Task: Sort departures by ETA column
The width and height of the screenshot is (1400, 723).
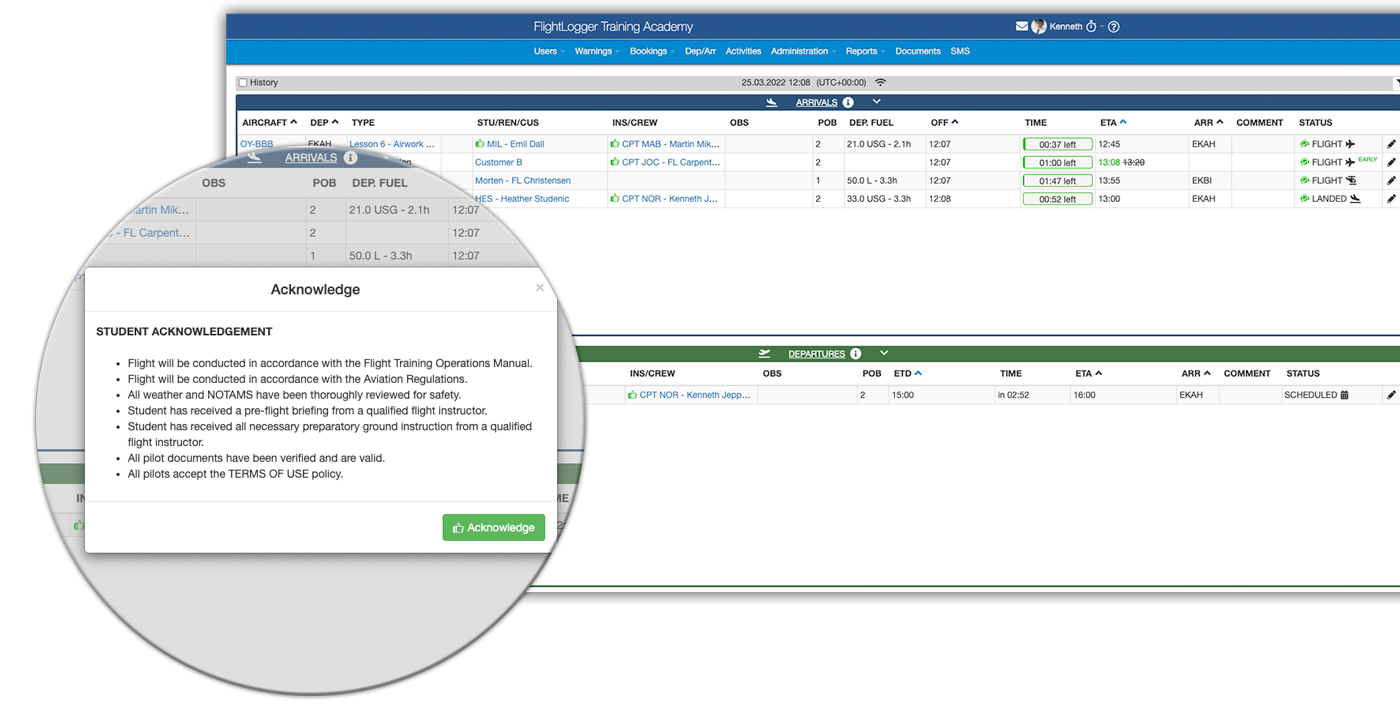Action: (x=1089, y=374)
